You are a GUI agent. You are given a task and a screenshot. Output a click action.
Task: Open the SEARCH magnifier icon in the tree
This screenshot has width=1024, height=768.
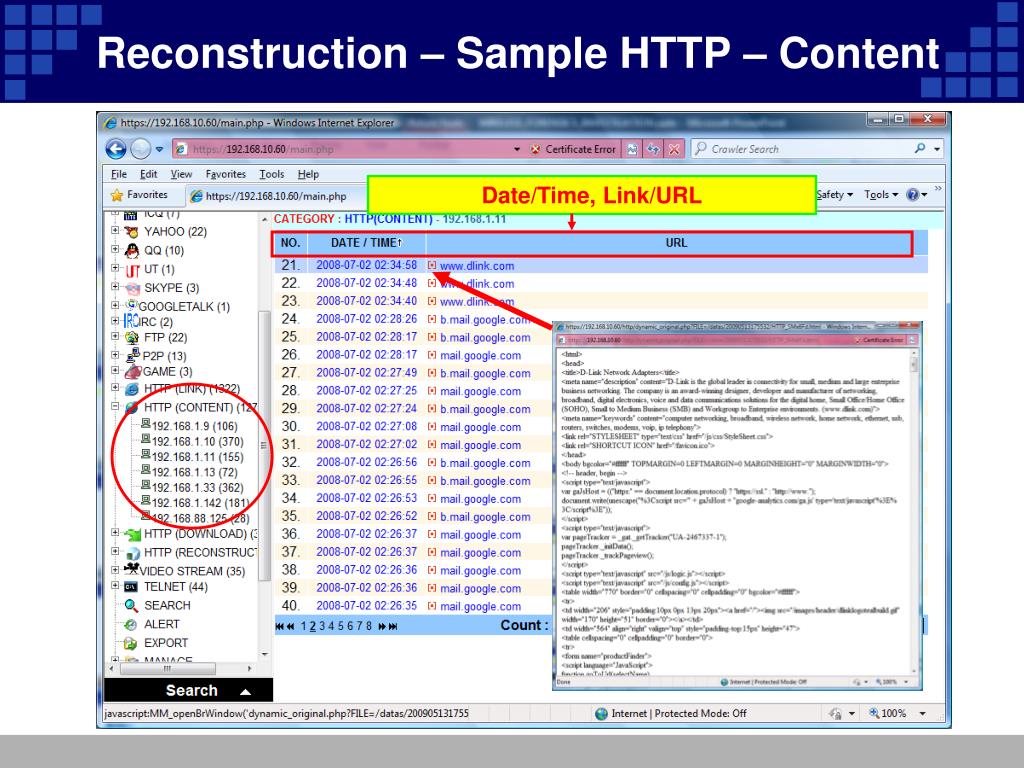coord(131,605)
